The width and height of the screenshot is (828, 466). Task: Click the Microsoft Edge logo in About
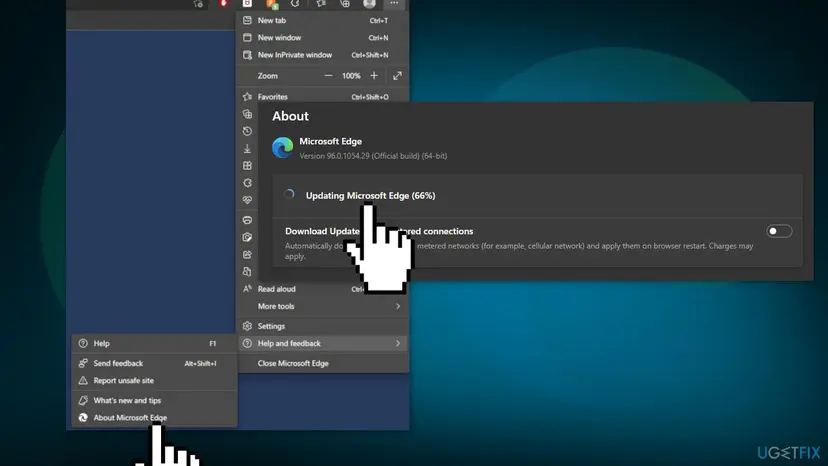(283, 147)
